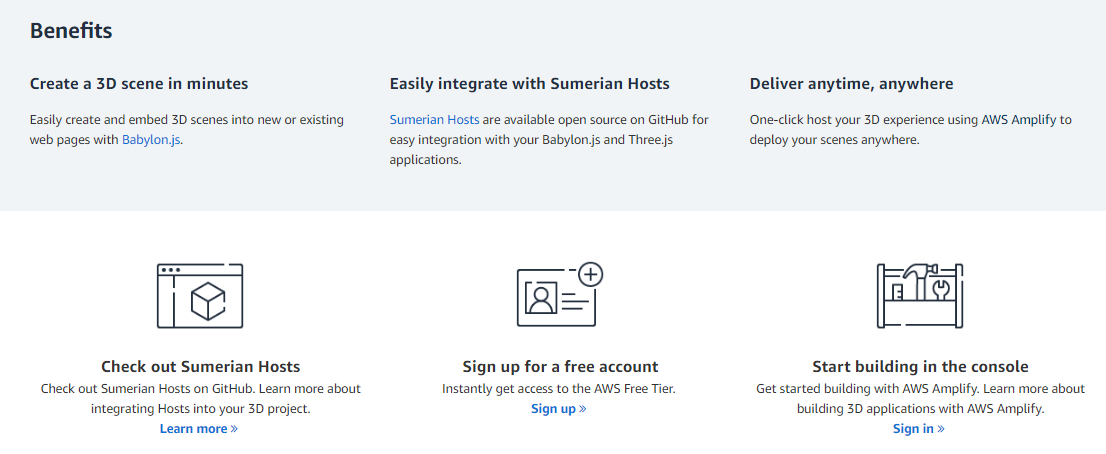This screenshot has height=454, width=1106.
Task: Click the chevron arrows after Sign in
Action: [x=941, y=429]
